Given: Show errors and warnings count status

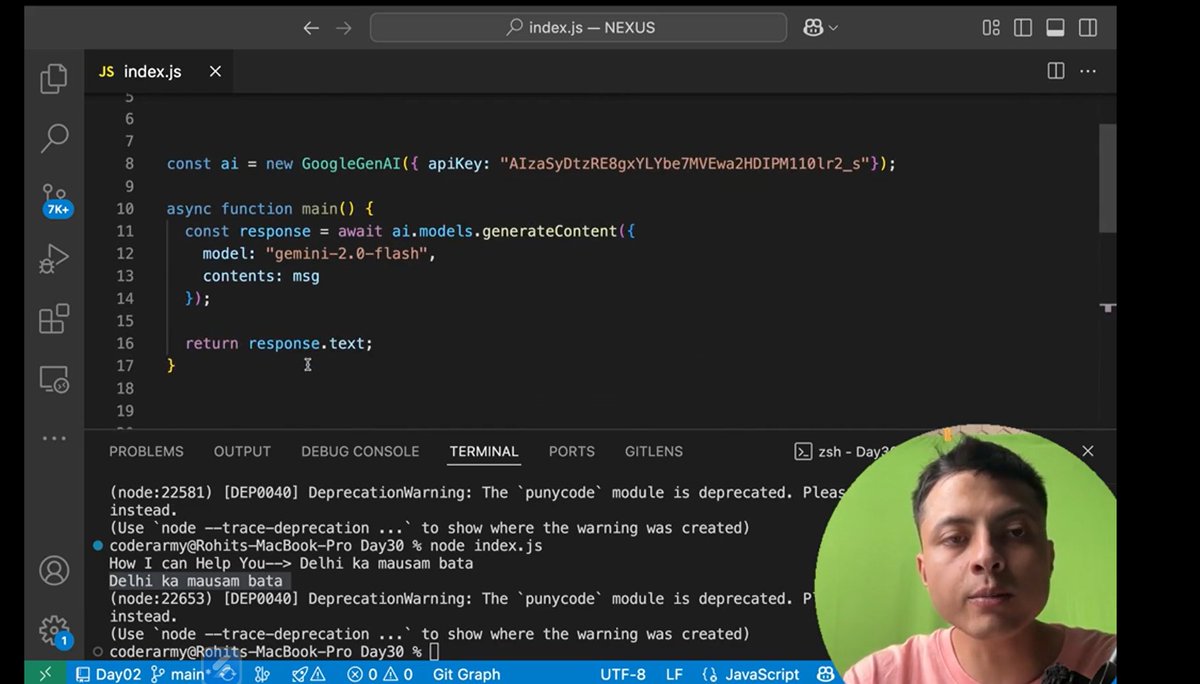Looking at the screenshot, I should 380,674.
